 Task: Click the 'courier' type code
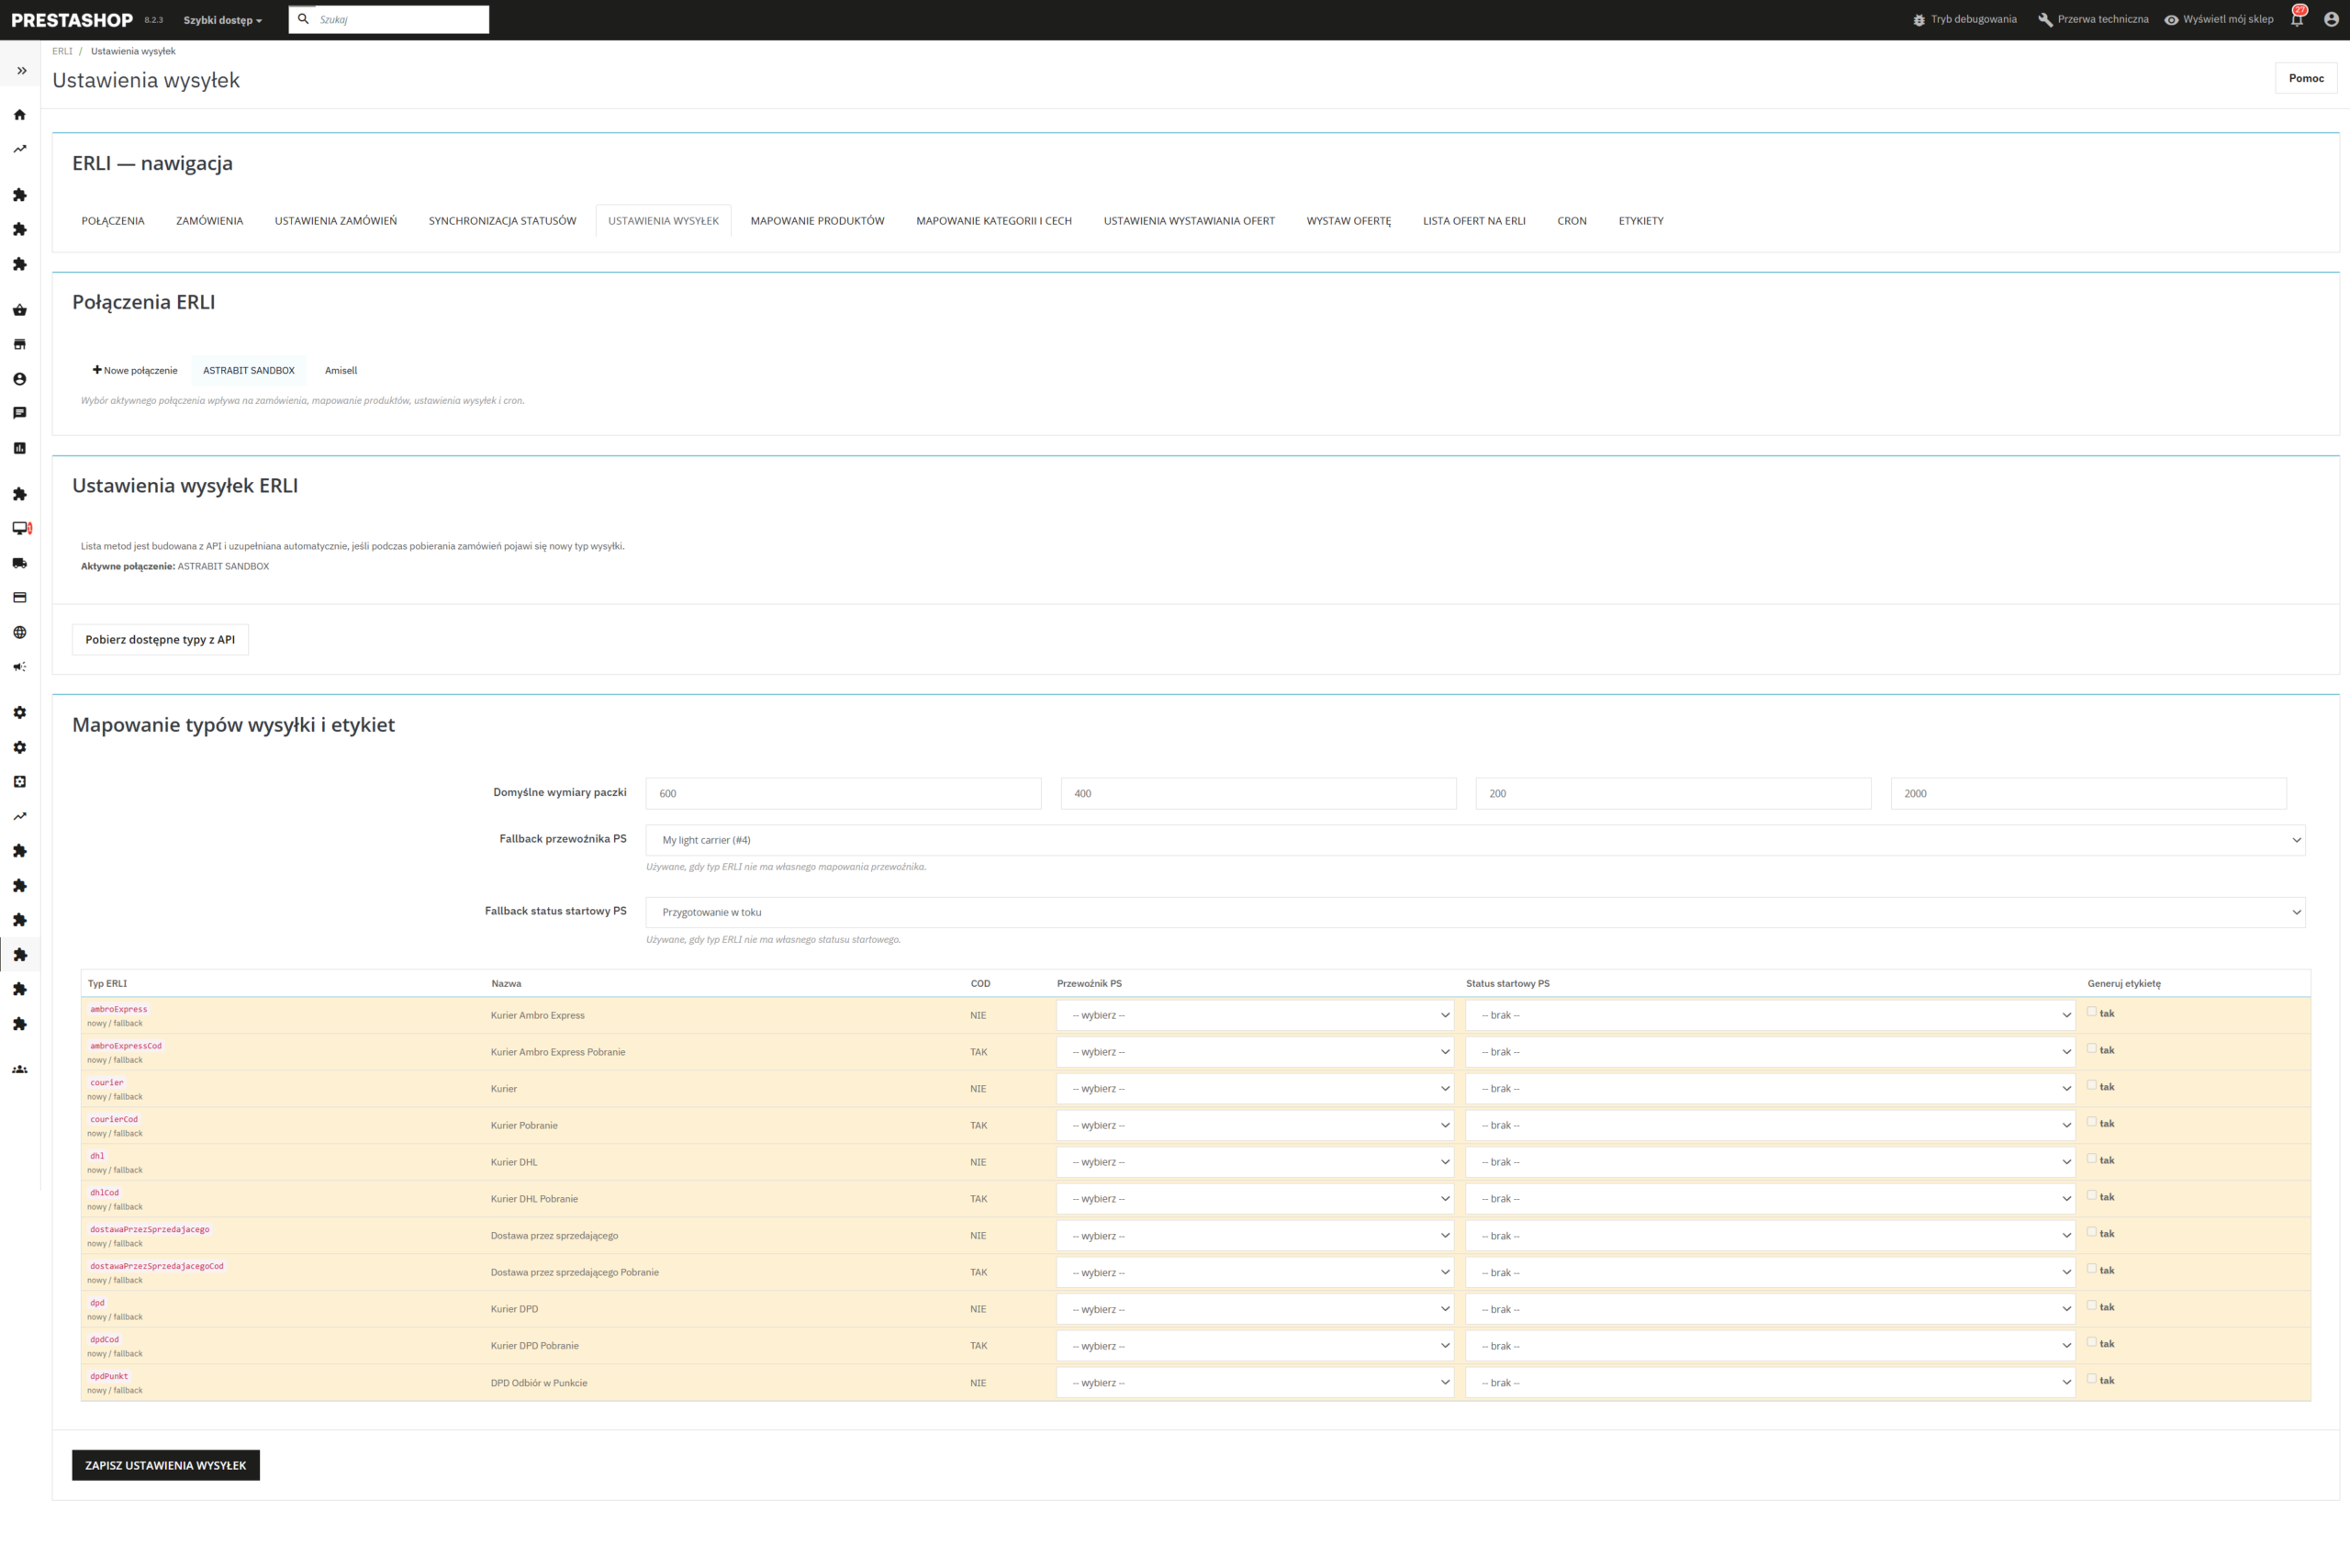tap(107, 1082)
